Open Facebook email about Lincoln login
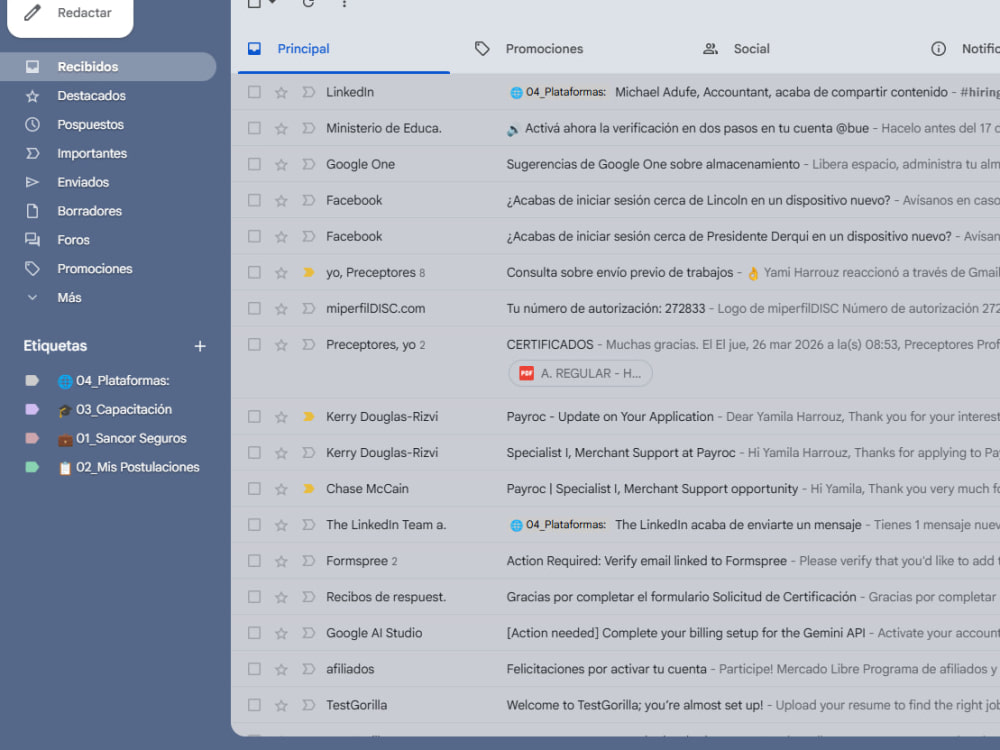Viewport: 1000px width, 750px height. click(615, 200)
